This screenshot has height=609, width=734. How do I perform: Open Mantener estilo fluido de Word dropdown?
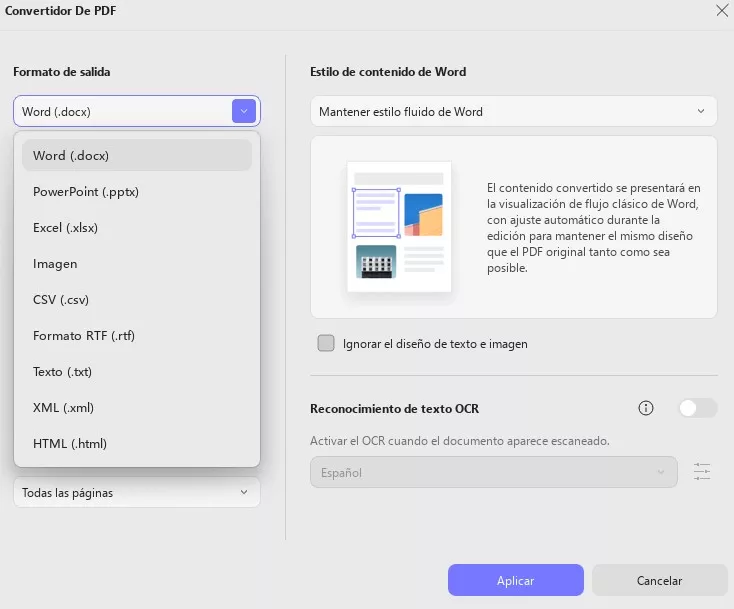[514, 111]
